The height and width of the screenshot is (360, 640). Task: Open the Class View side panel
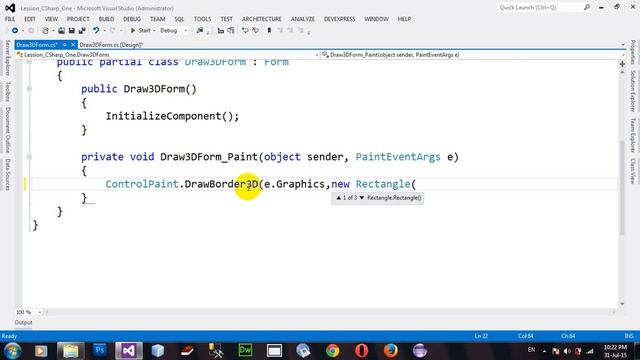click(632, 171)
